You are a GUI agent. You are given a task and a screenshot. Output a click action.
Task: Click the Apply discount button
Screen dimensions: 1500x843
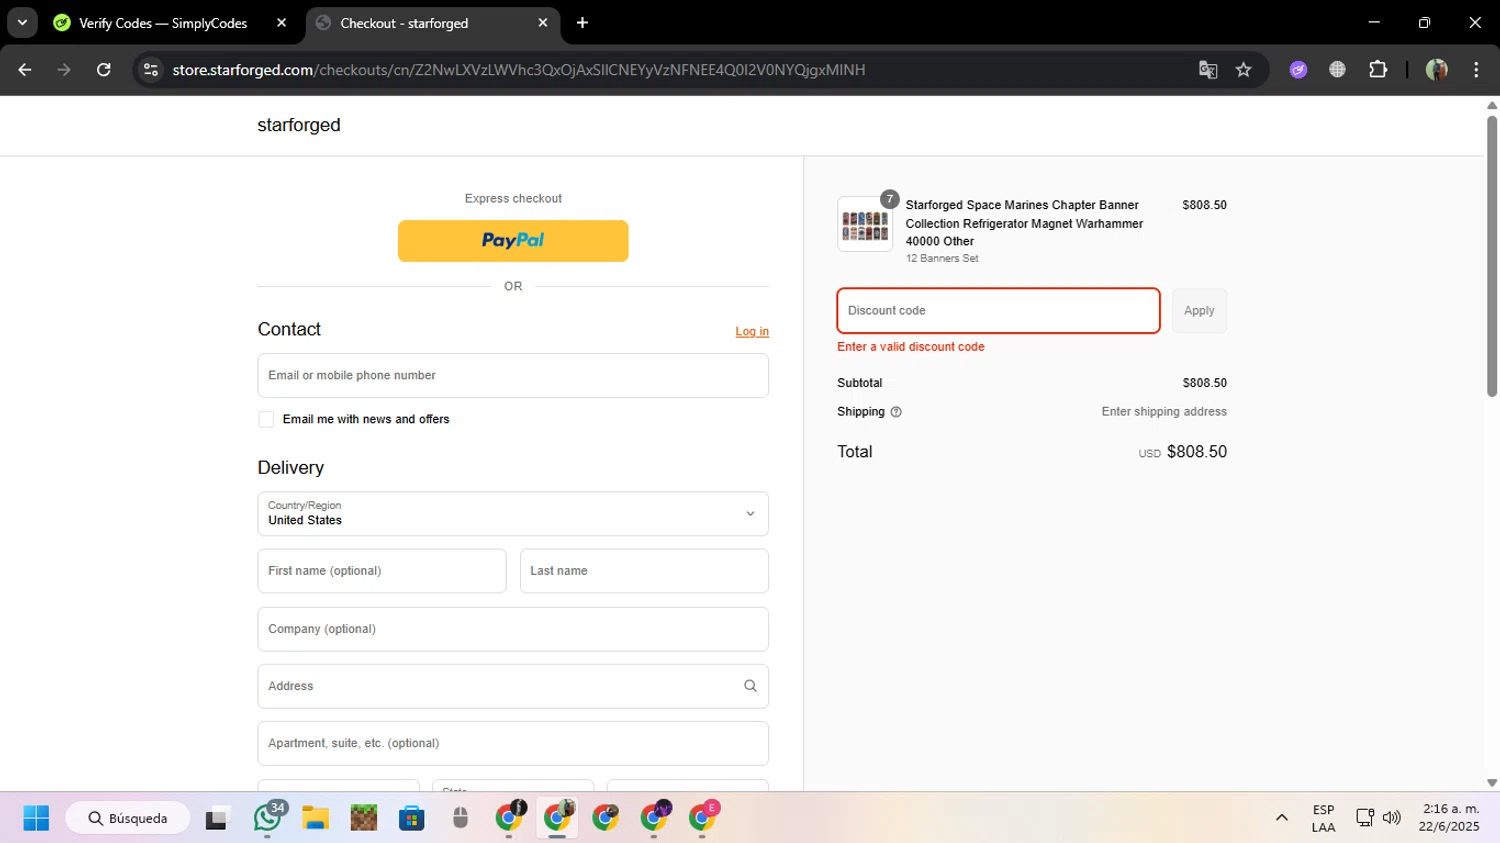tap(1199, 311)
